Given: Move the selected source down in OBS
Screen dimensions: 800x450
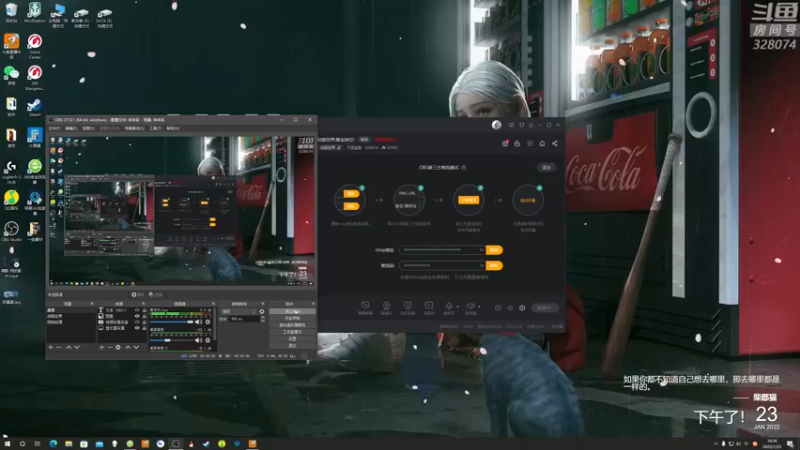Looking at the screenshot, I should [x=136, y=347].
